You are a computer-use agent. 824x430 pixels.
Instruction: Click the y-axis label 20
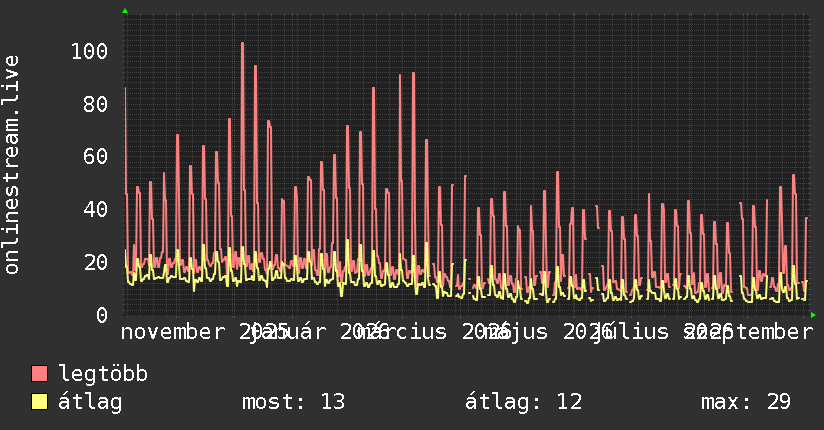click(96, 262)
